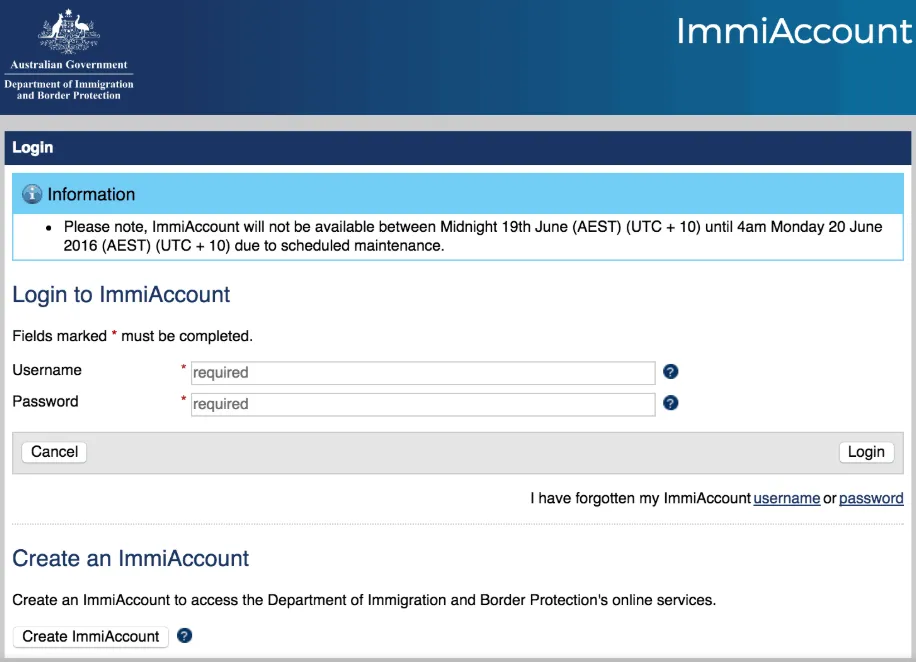
Task: Click the Create ImmiAccount button
Action: pyautogui.click(x=91, y=636)
